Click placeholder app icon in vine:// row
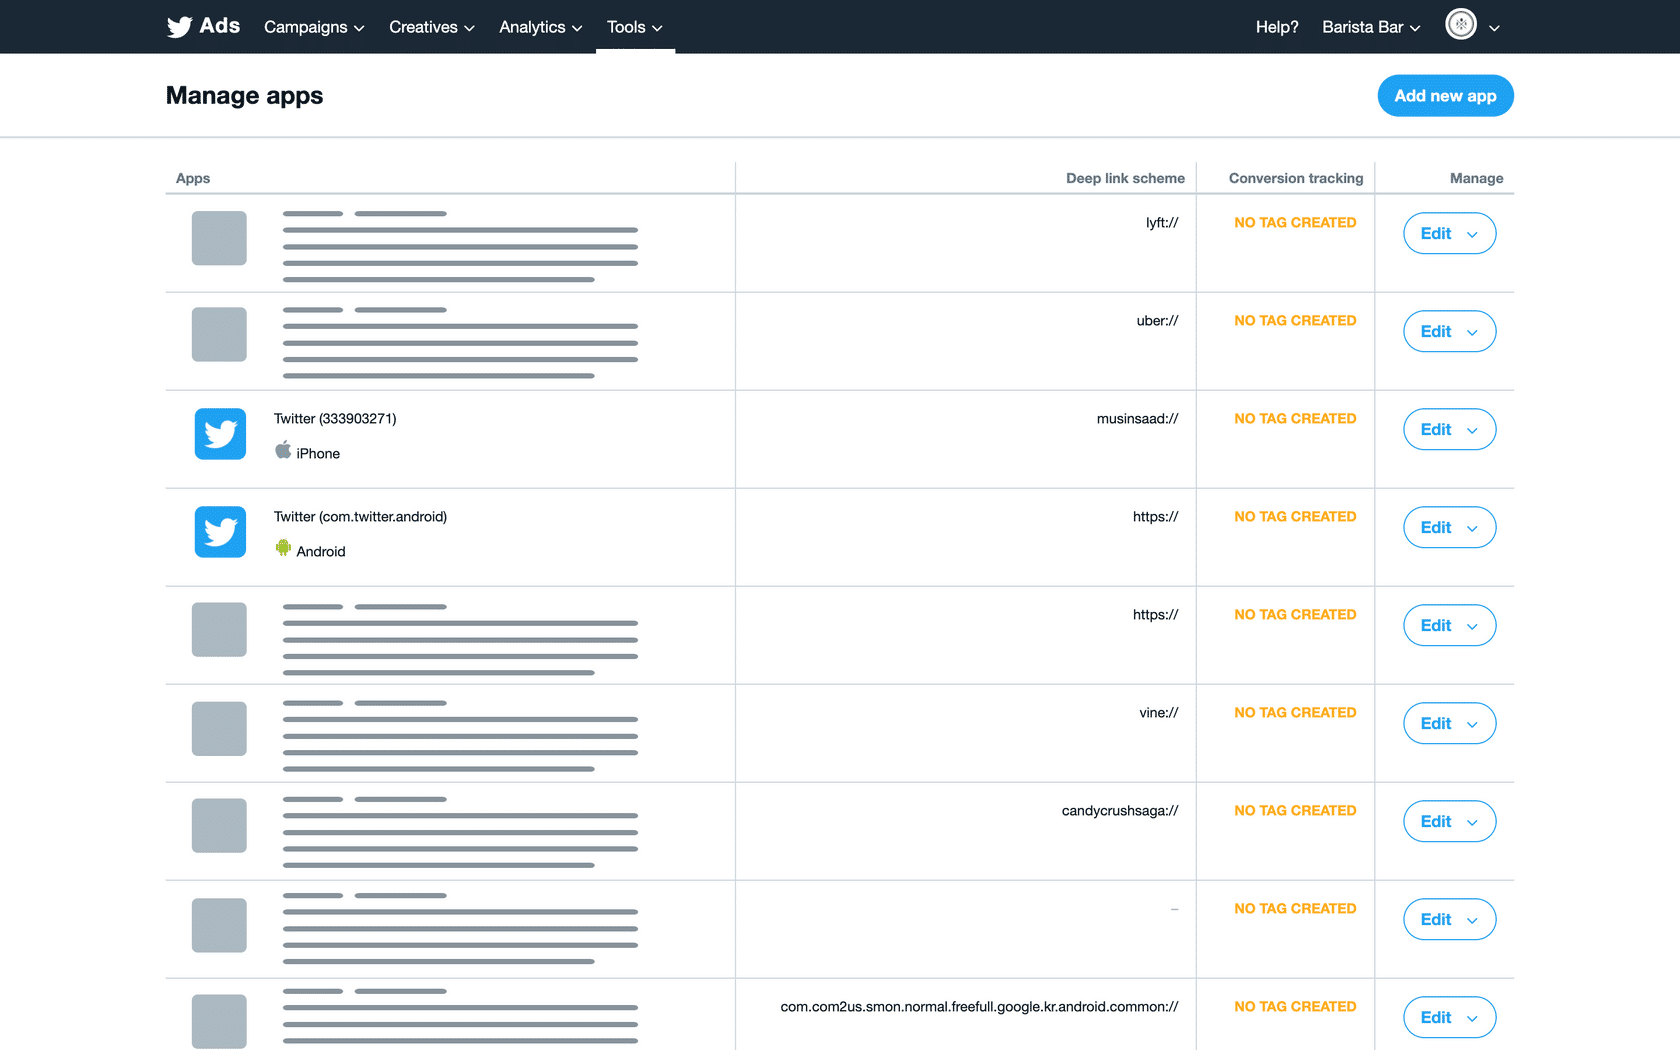The image size is (1680, 1050). point(219,728)
